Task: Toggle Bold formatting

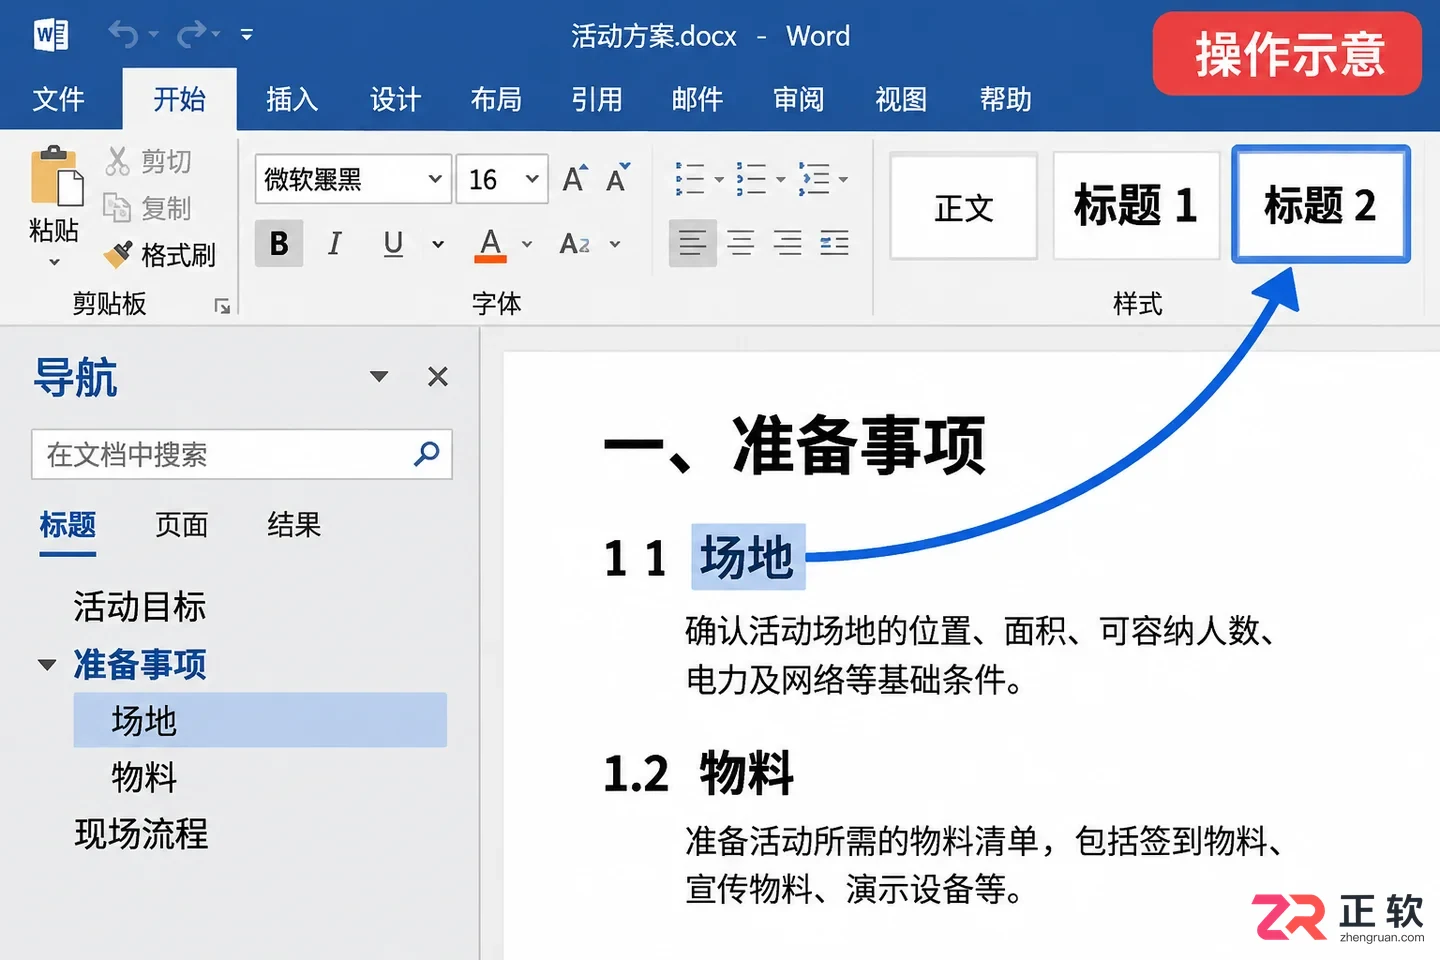Action: (279, 244)
